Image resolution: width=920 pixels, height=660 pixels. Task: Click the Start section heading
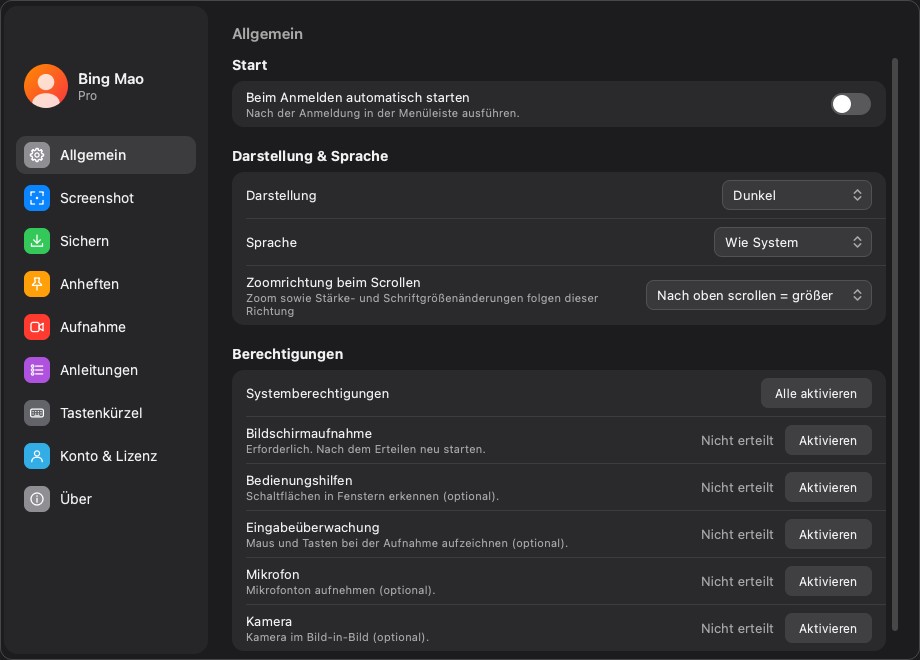point(249,65)
